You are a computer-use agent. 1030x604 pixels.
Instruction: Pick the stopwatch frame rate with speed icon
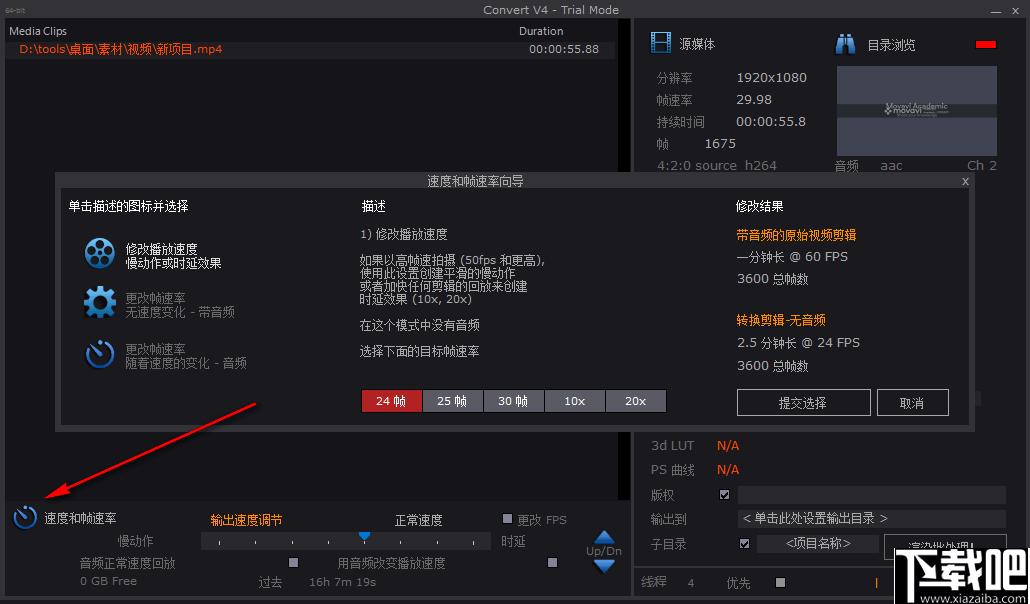pos(100,354)
